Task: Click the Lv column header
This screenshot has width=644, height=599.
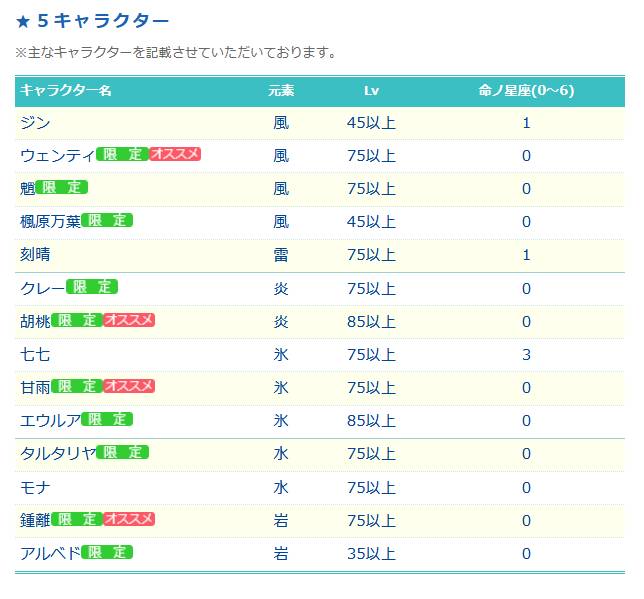Action: pyautogui.click(x=371, y=91)
